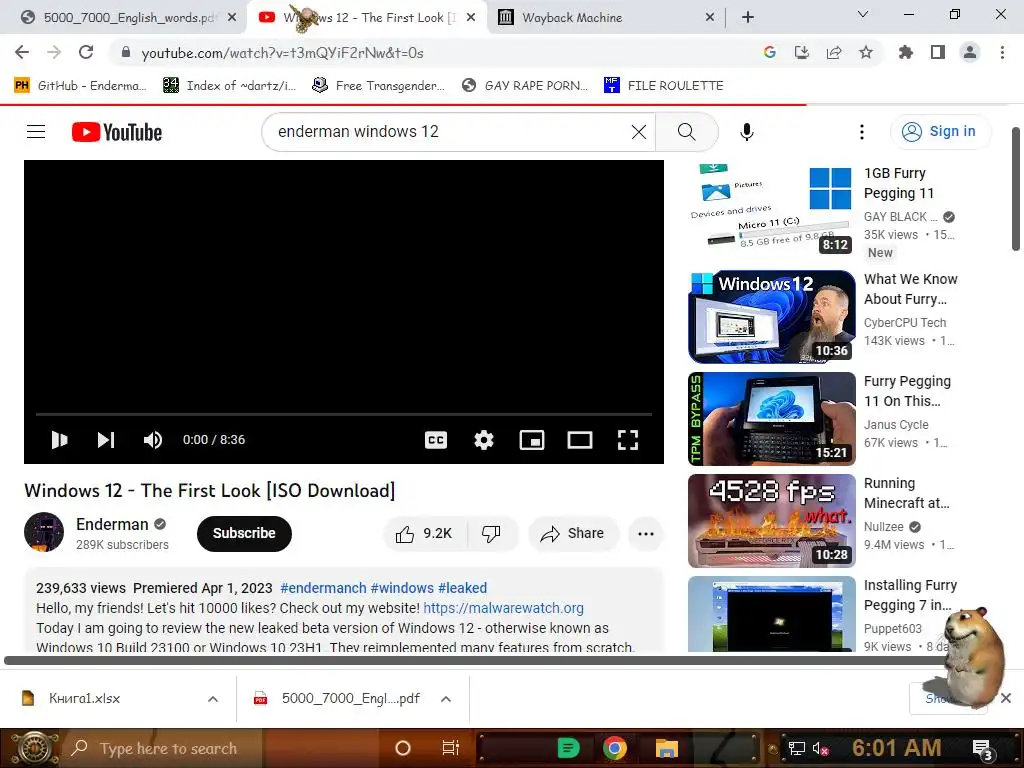Click the YouTube logo
The image size is (1024, 768).
117,132
